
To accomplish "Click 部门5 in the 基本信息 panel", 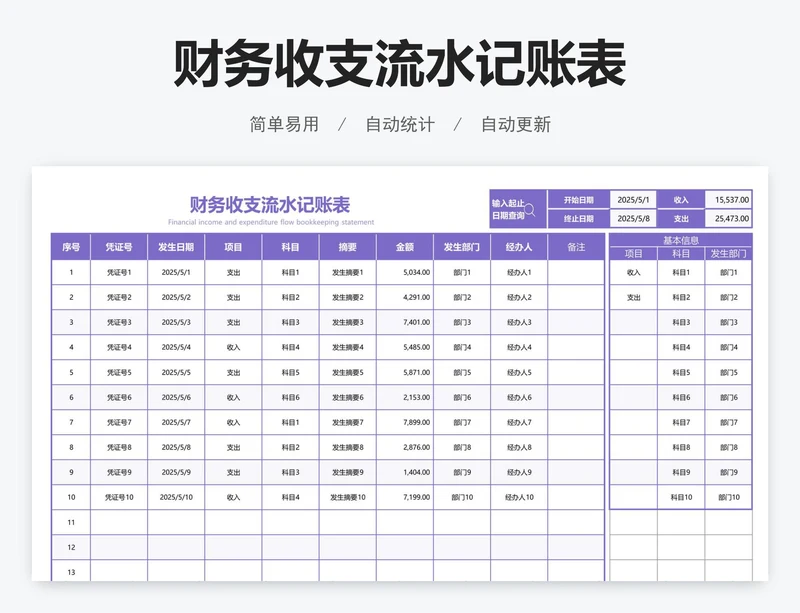I will click(x=729, y=372).
